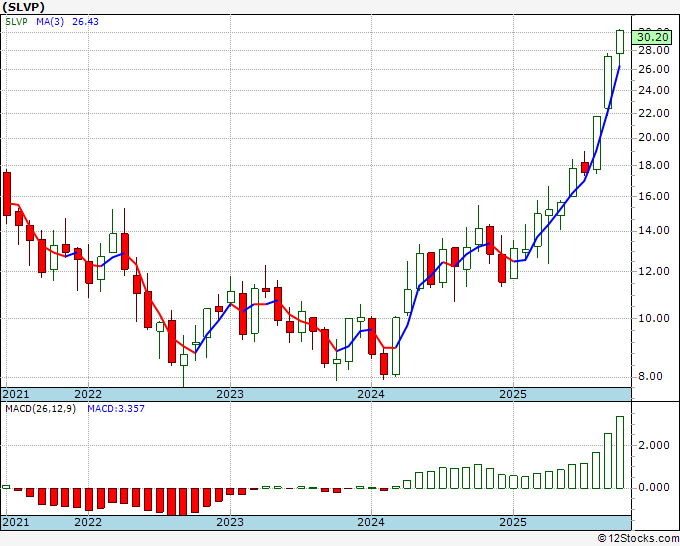
Task: Click the 18.00 price axis label
Action: [654, 165]
